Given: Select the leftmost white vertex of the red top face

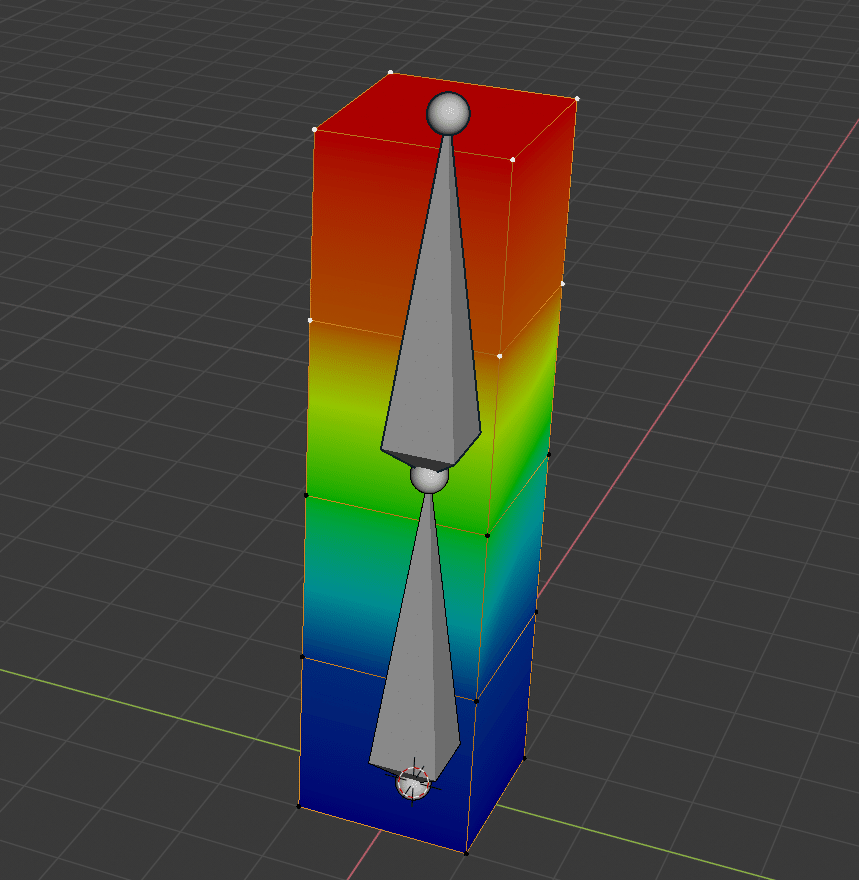Looking at the screenshot, I should point(315,130).
